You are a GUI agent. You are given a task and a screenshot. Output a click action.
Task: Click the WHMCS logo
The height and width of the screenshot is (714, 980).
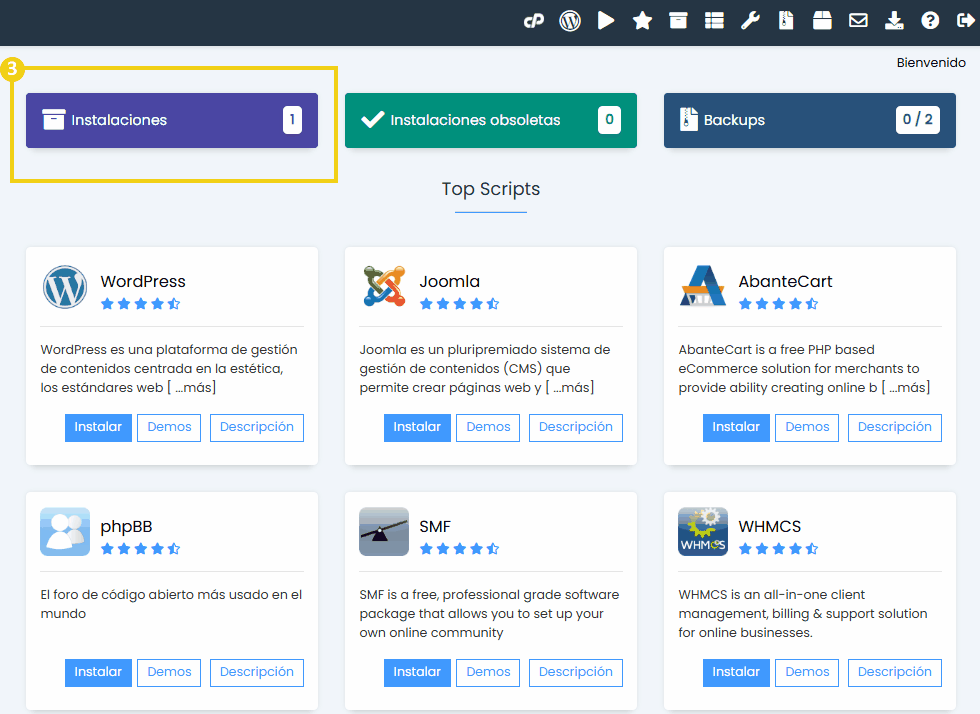tap(702, 531)
